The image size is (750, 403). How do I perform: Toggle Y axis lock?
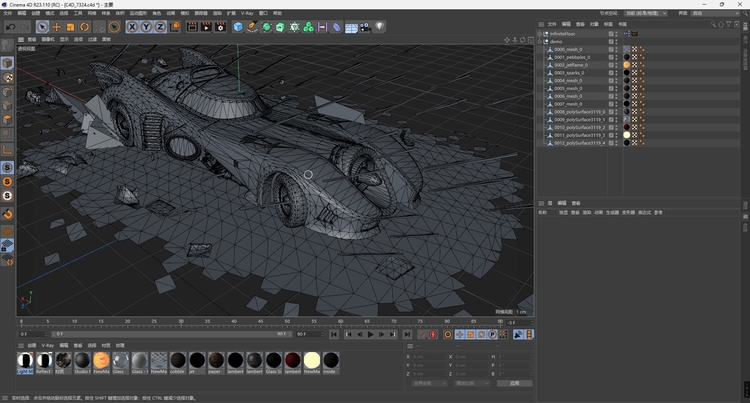click(146, 27)
